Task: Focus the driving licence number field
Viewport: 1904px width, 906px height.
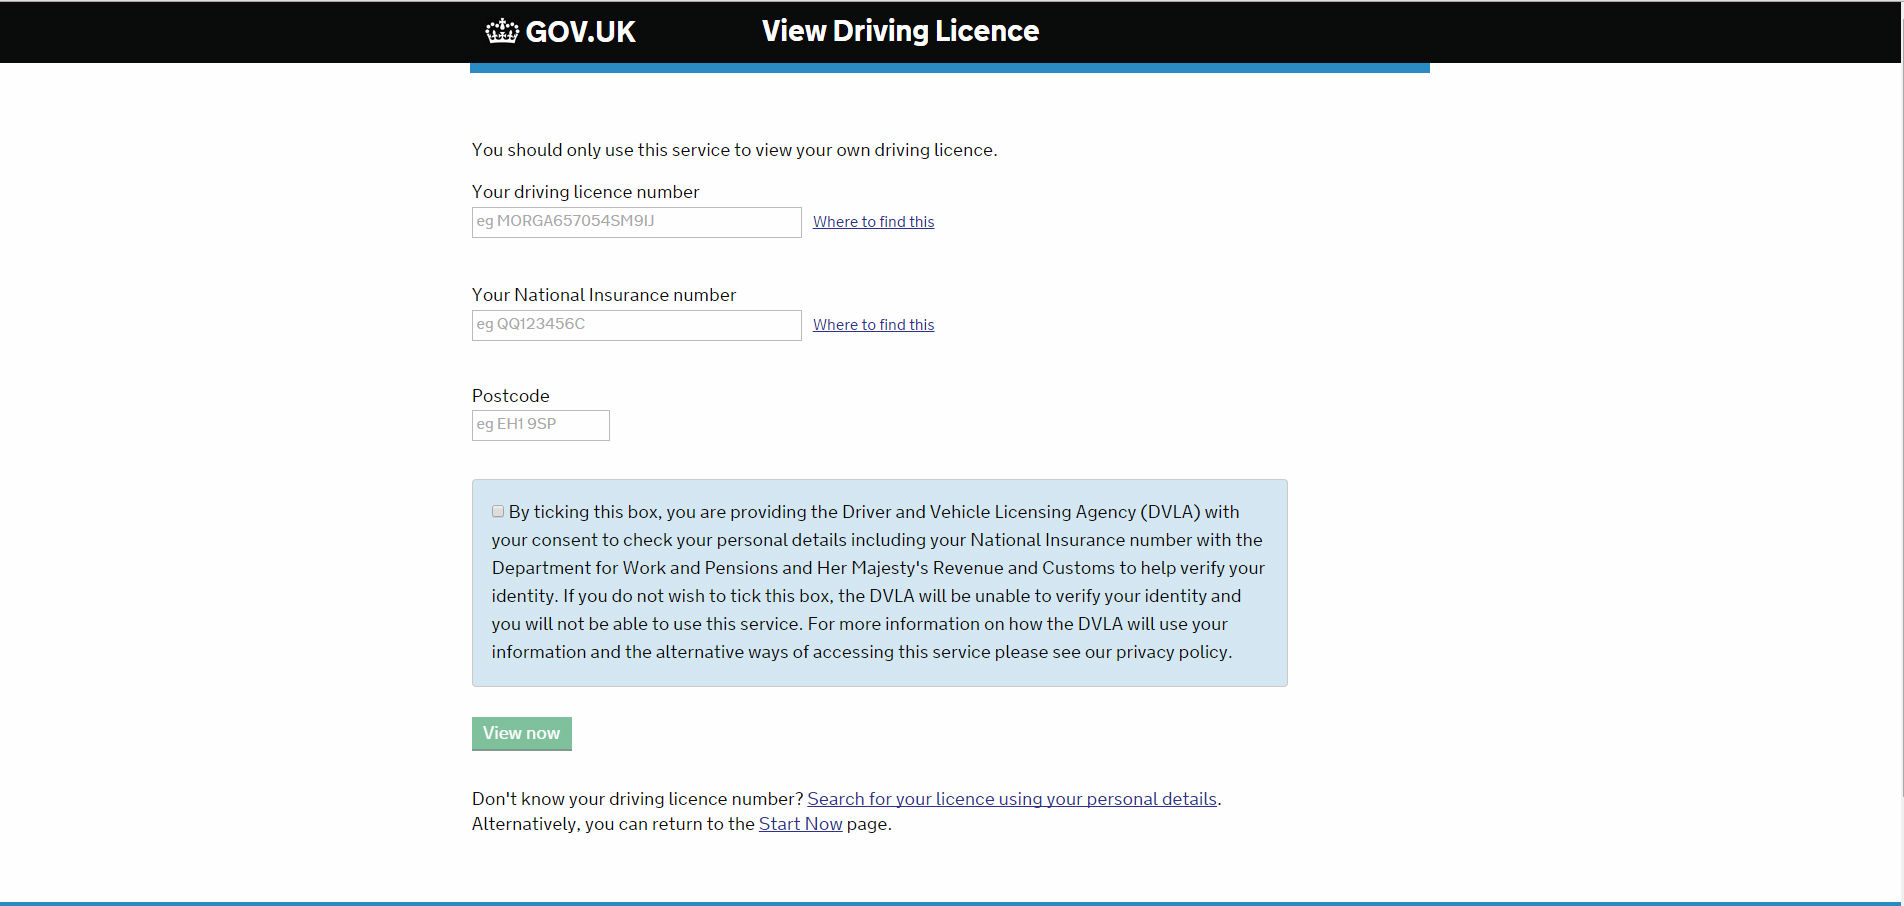Action: 637,222
